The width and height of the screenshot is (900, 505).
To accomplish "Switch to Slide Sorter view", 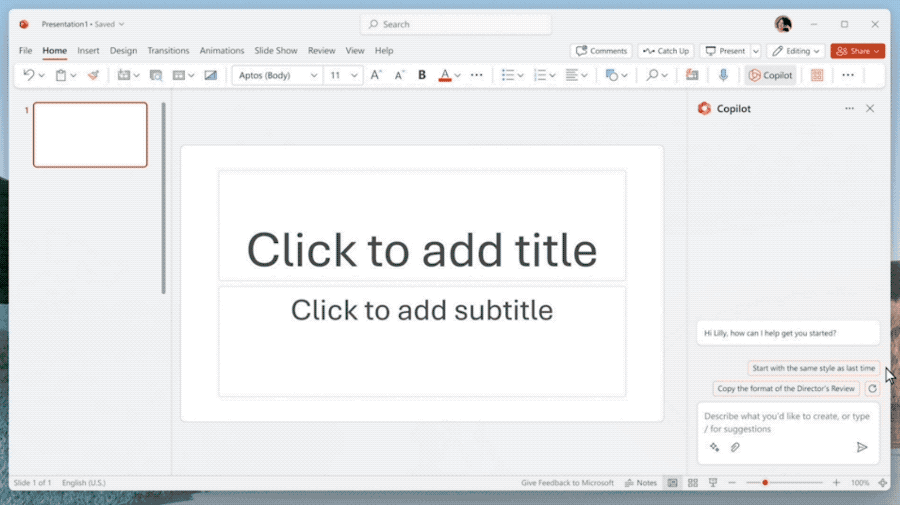I will (692, 483).
